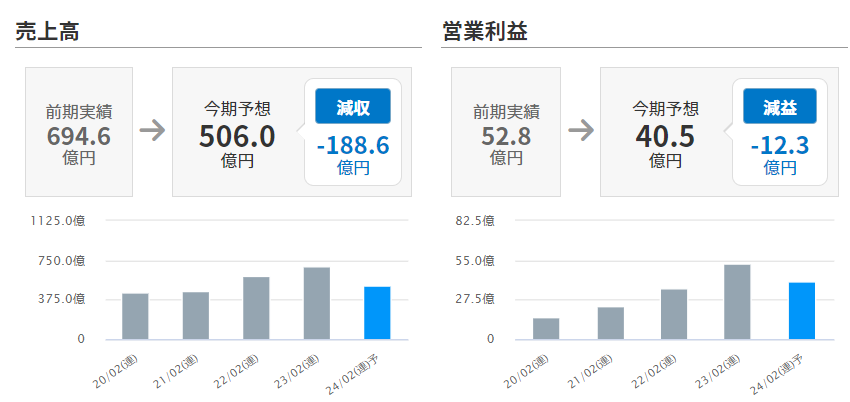This screenshot has height=402, width=850.
Task: Click the blue 24/02 forecast bar in profit chart
Action: click(802, 311)
